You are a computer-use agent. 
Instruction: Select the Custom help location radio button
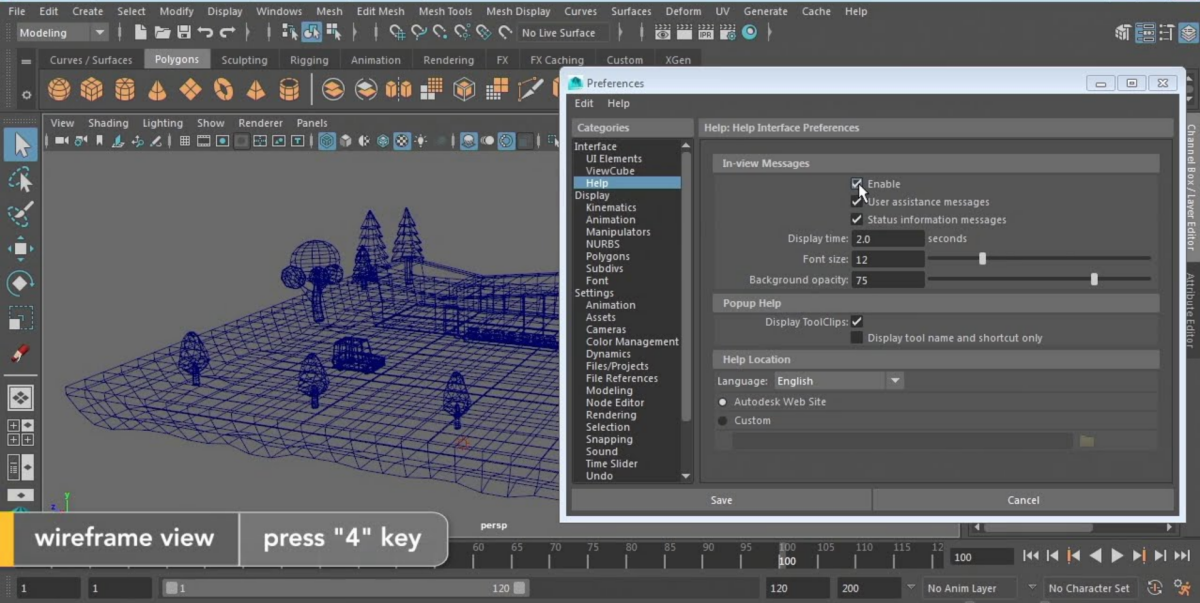pyautogui.click(x=723, y=421)
